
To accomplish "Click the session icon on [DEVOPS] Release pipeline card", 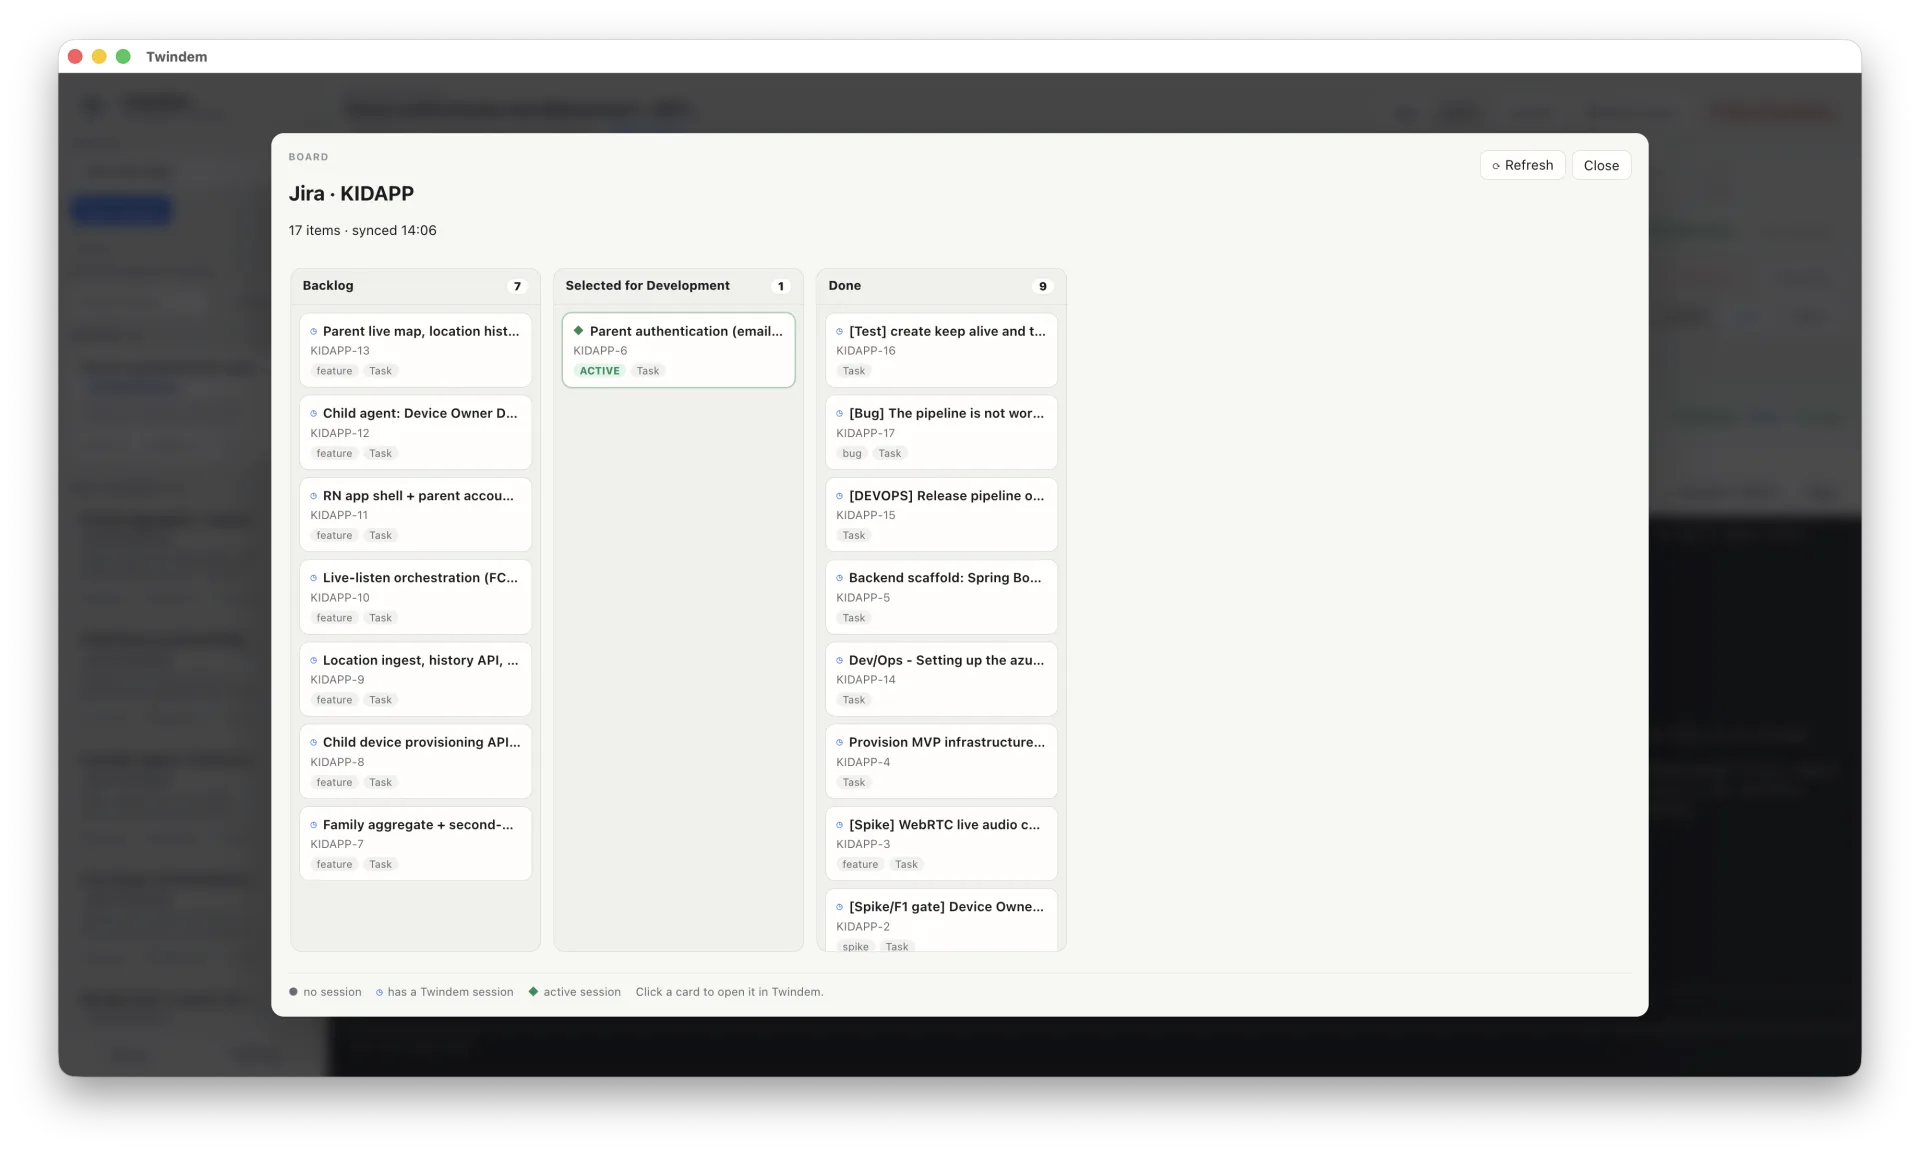I will (x=840, y=496).
